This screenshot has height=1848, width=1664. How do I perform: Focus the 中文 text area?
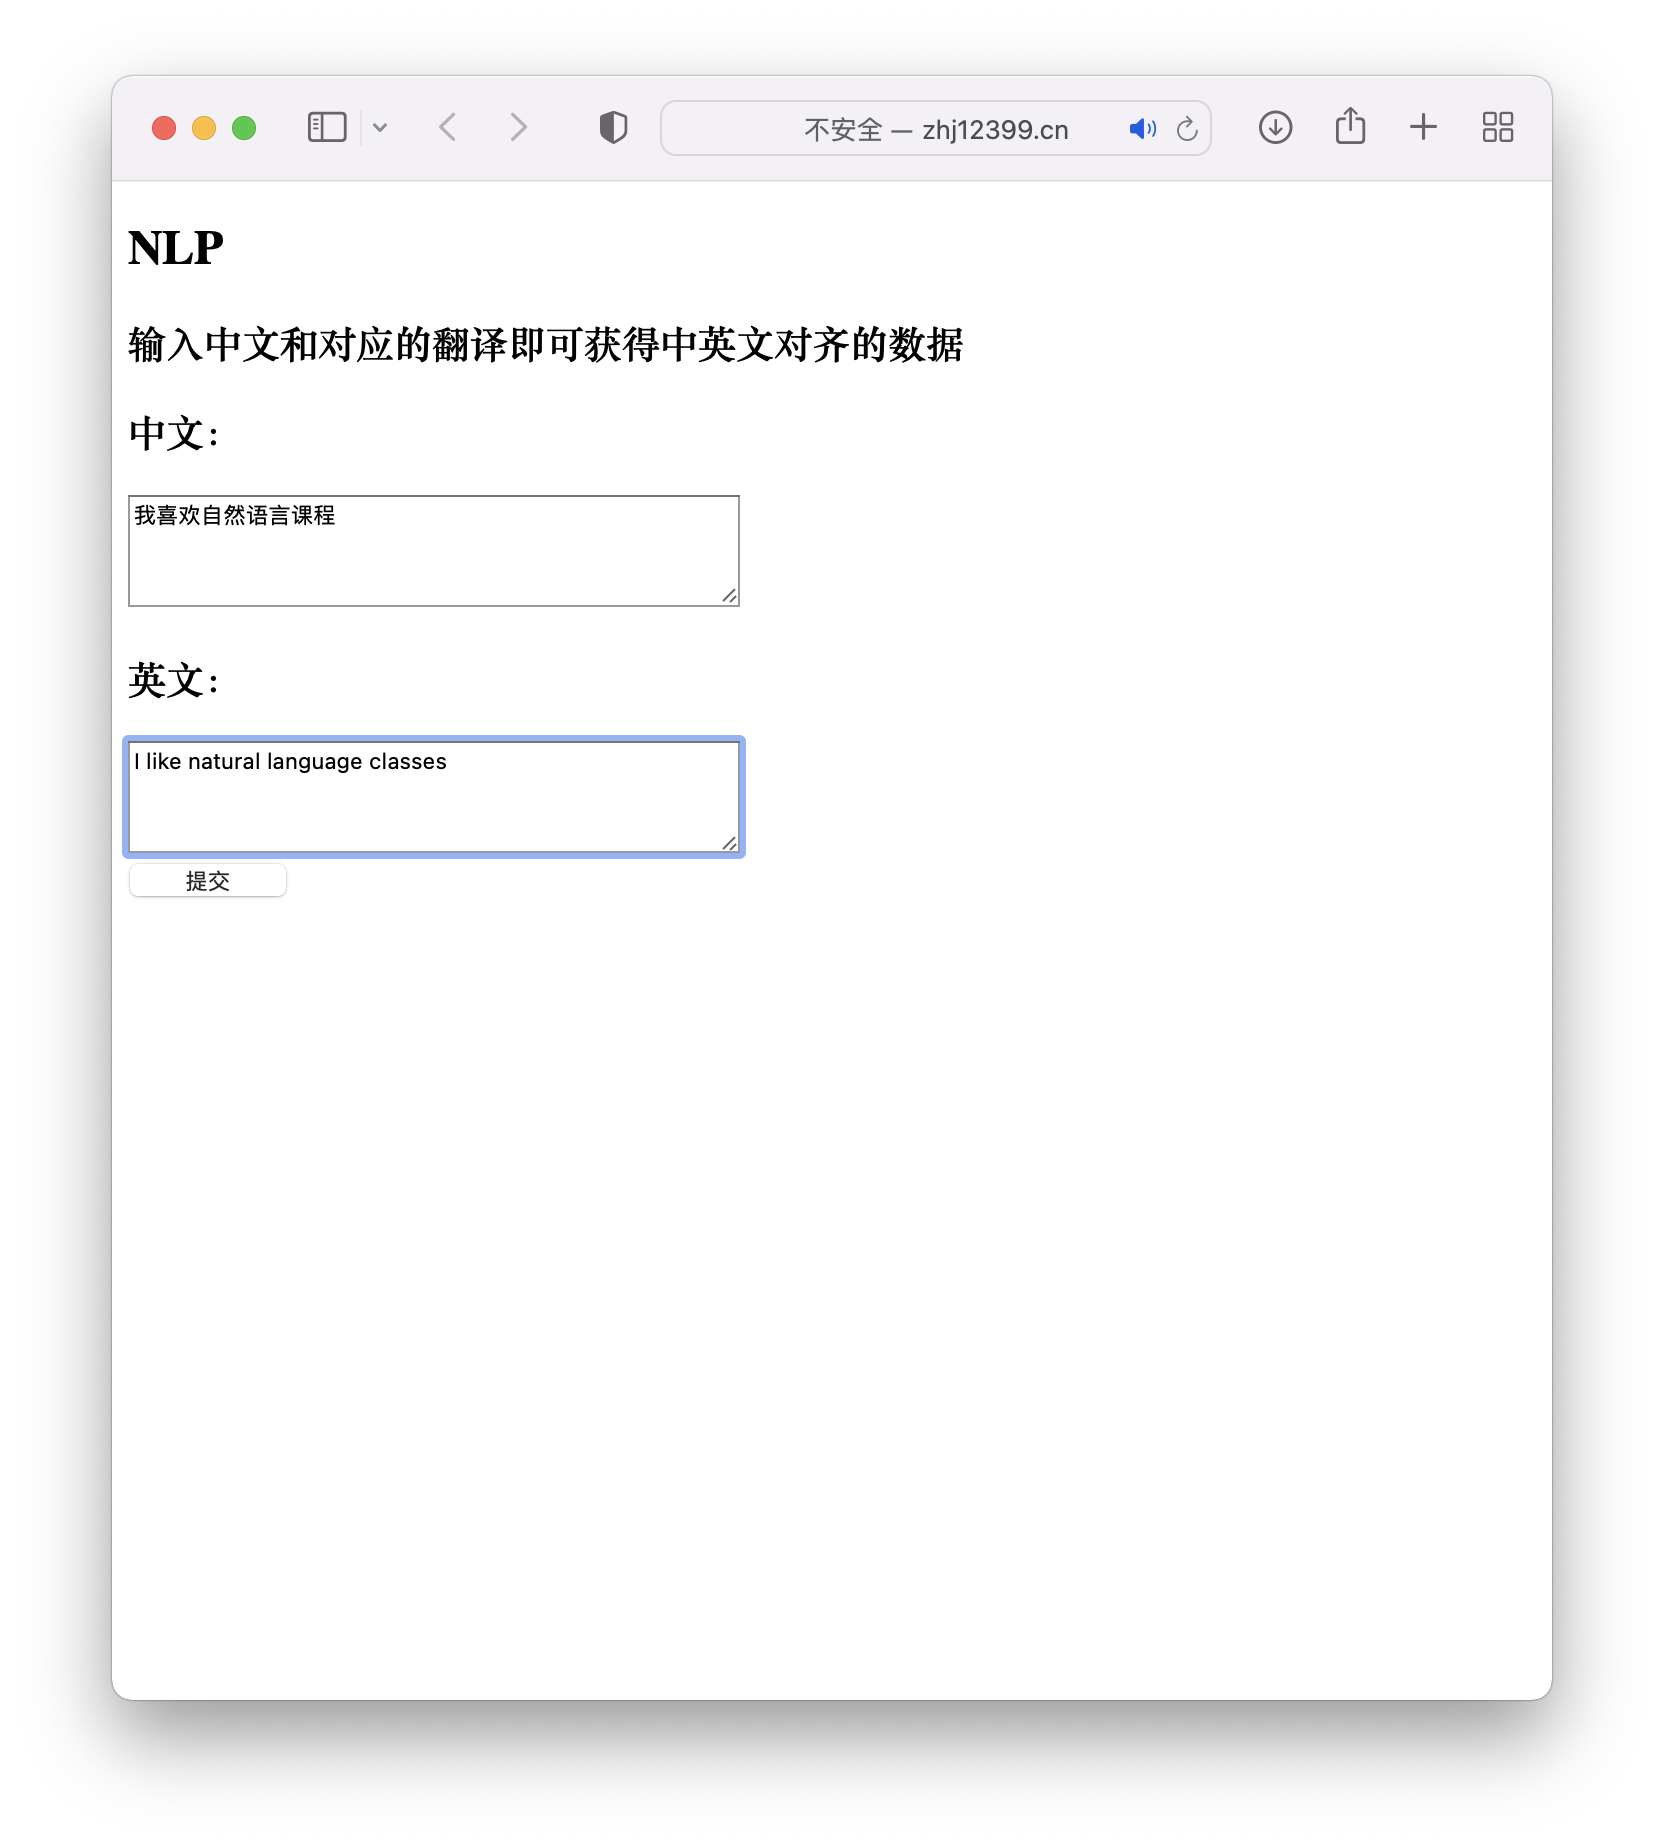click(x=434, y=551)
